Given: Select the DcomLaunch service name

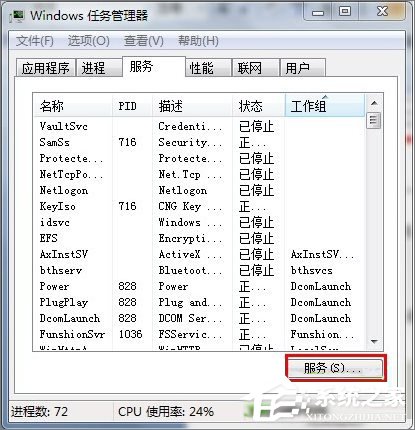Looking at the screenshot, I should coord(70,318).
